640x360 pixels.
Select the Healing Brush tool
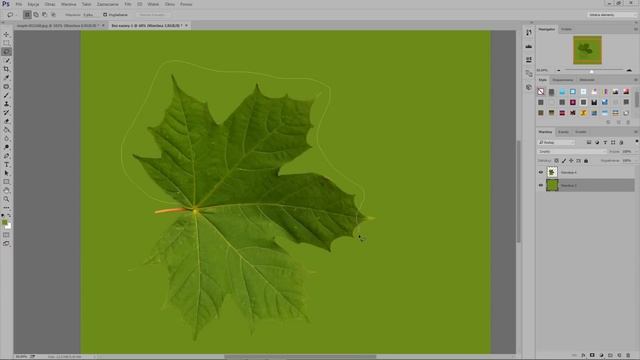tap(6, 87)
